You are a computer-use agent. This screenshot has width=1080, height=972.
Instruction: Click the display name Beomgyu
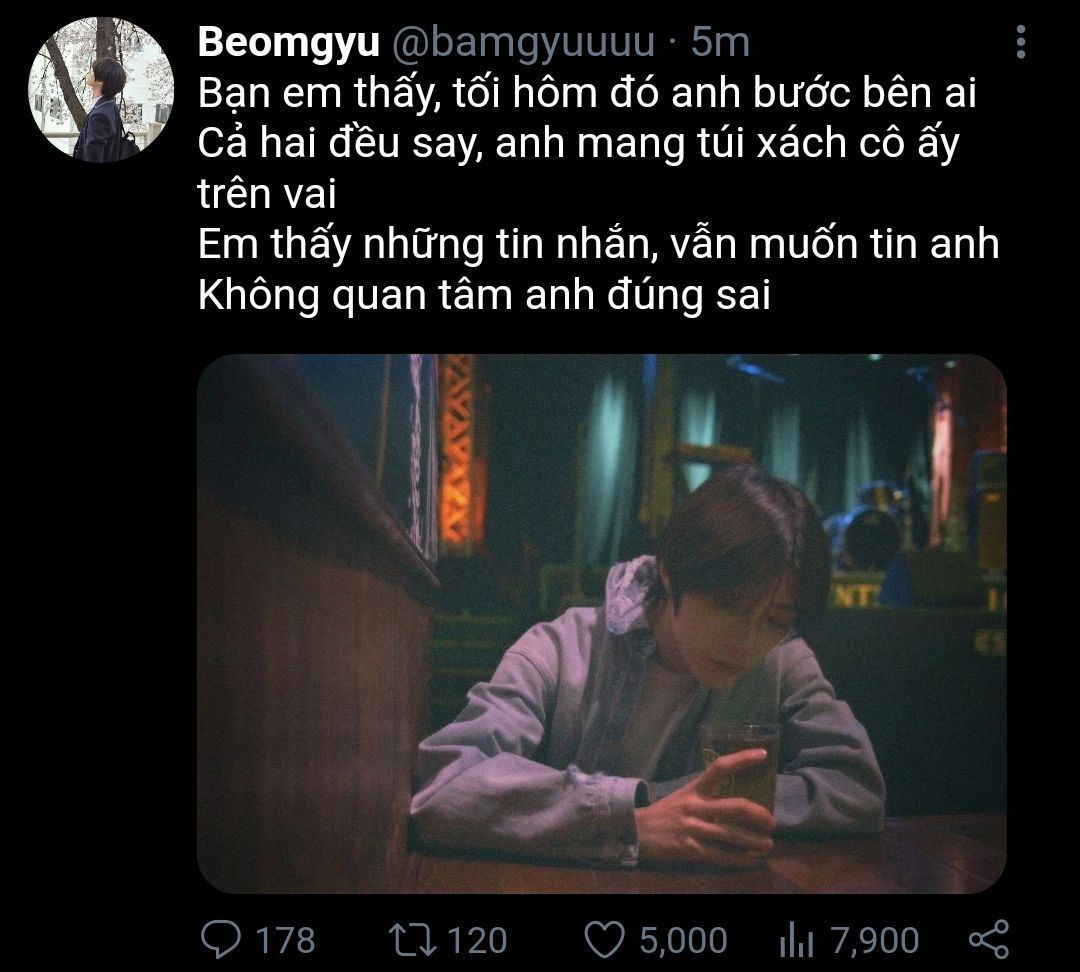(x=288, y=42)
